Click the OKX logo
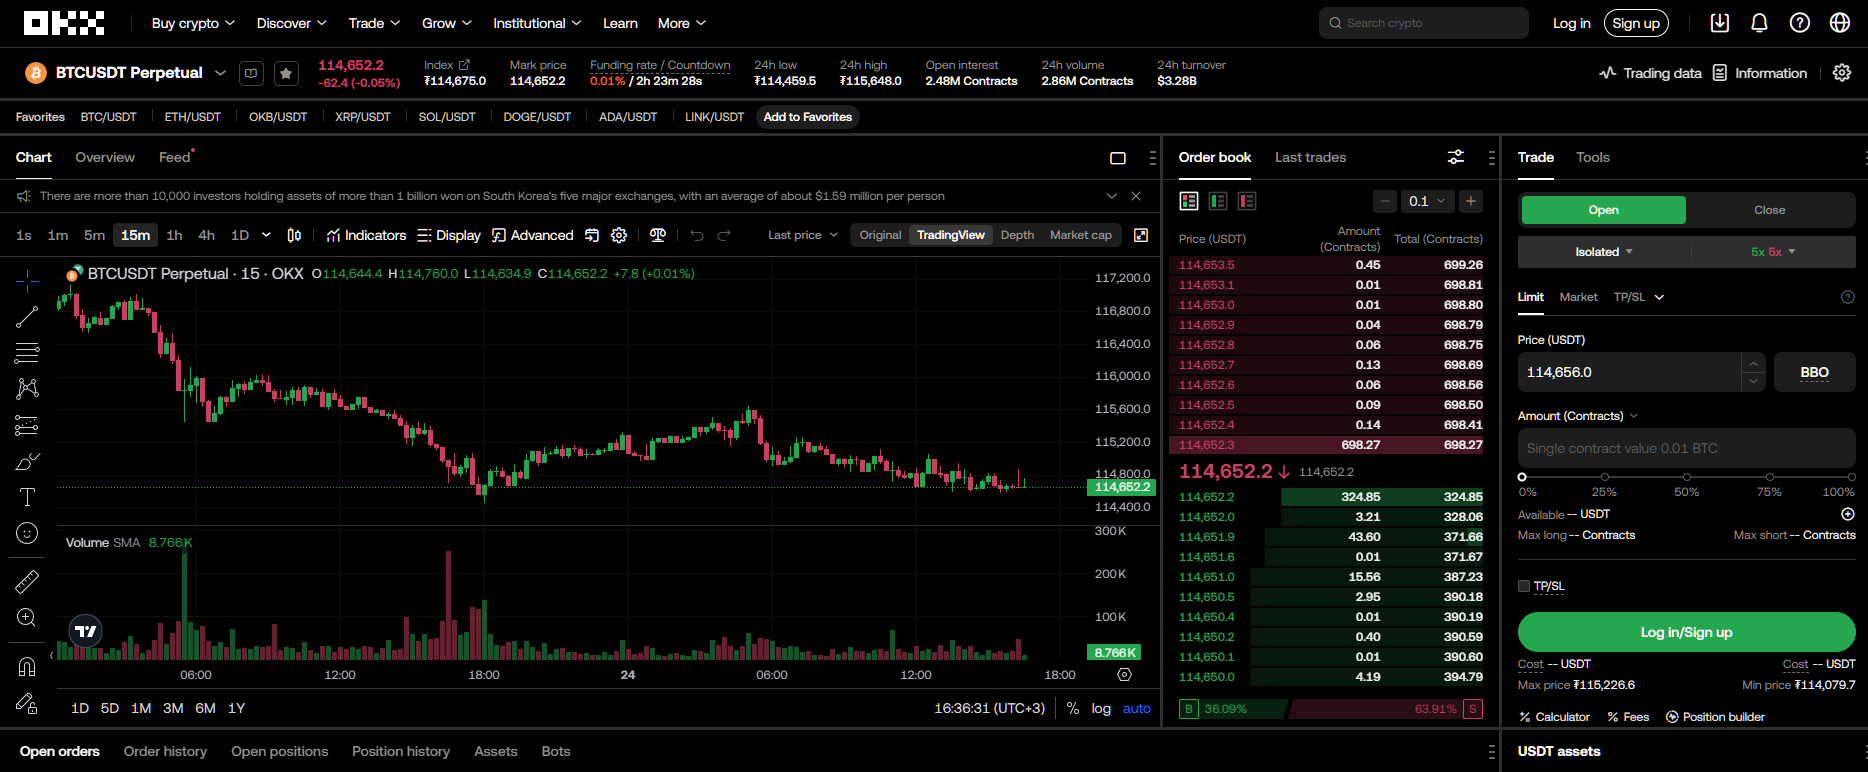The width and height of the screenshot is (1868, 772). 64,23
